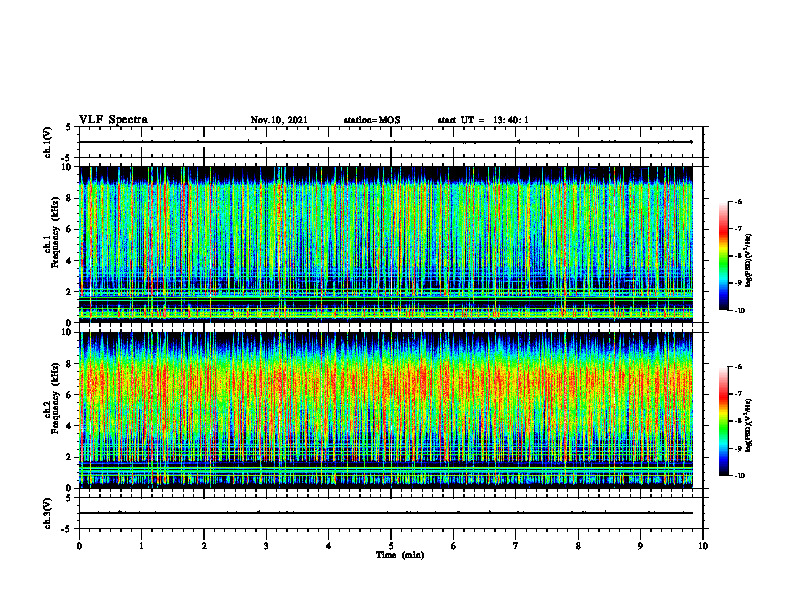Click the "-7" tick on ch.2 color bar

(739, 394)
